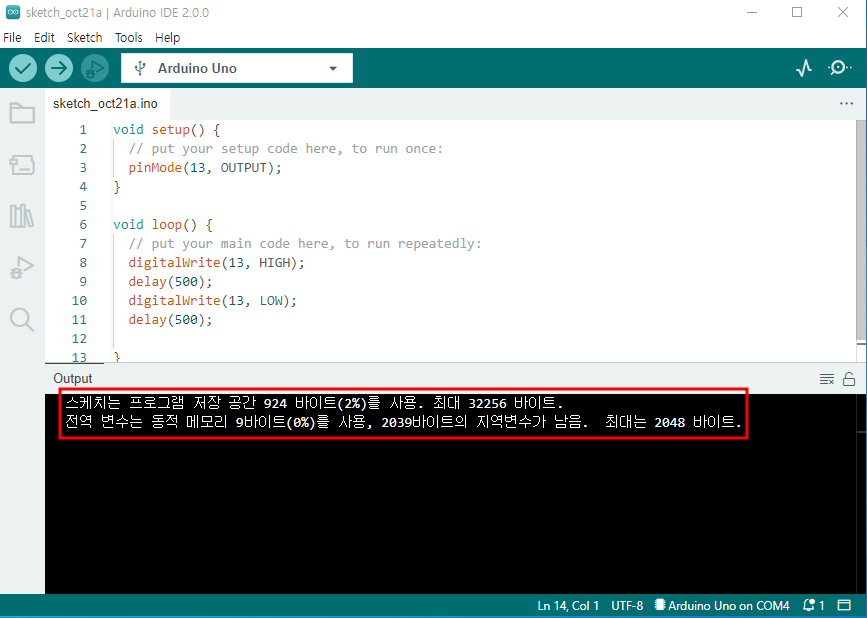867x618 pixels.
Task: Click the Verify checkmark button
Action: coord(23,68)
